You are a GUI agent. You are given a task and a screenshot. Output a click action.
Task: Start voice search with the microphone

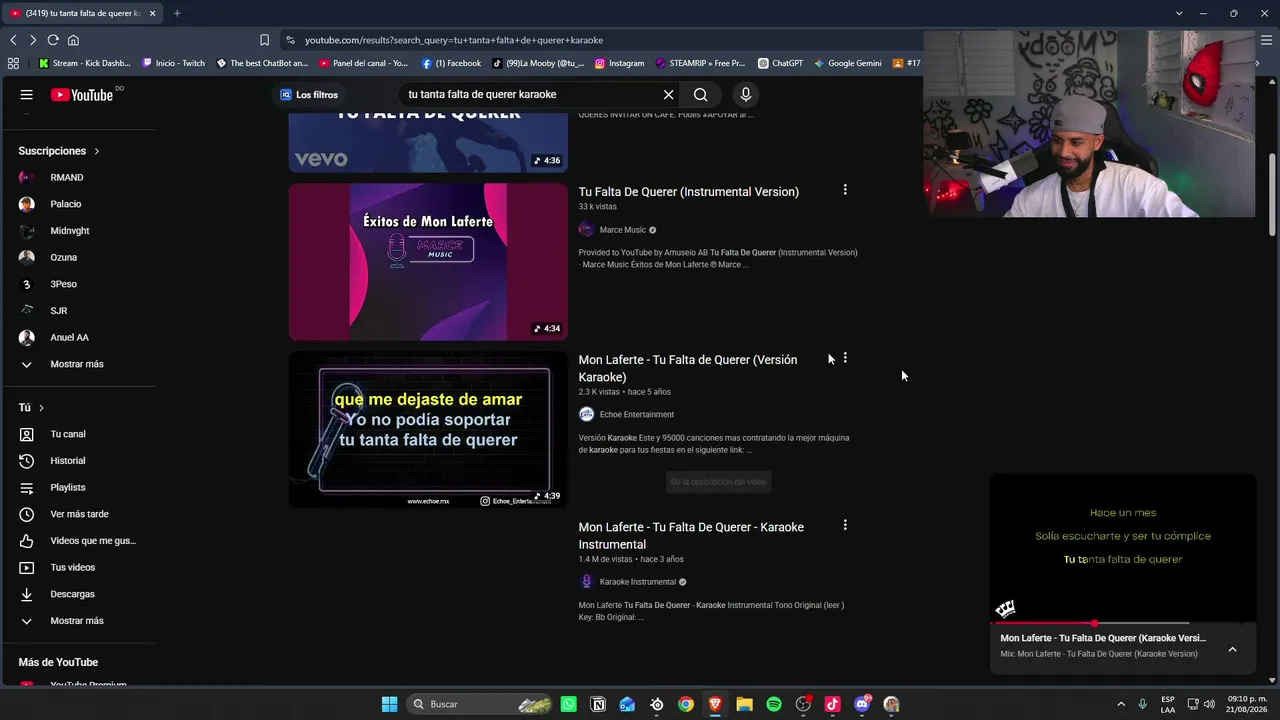point(745,95)
